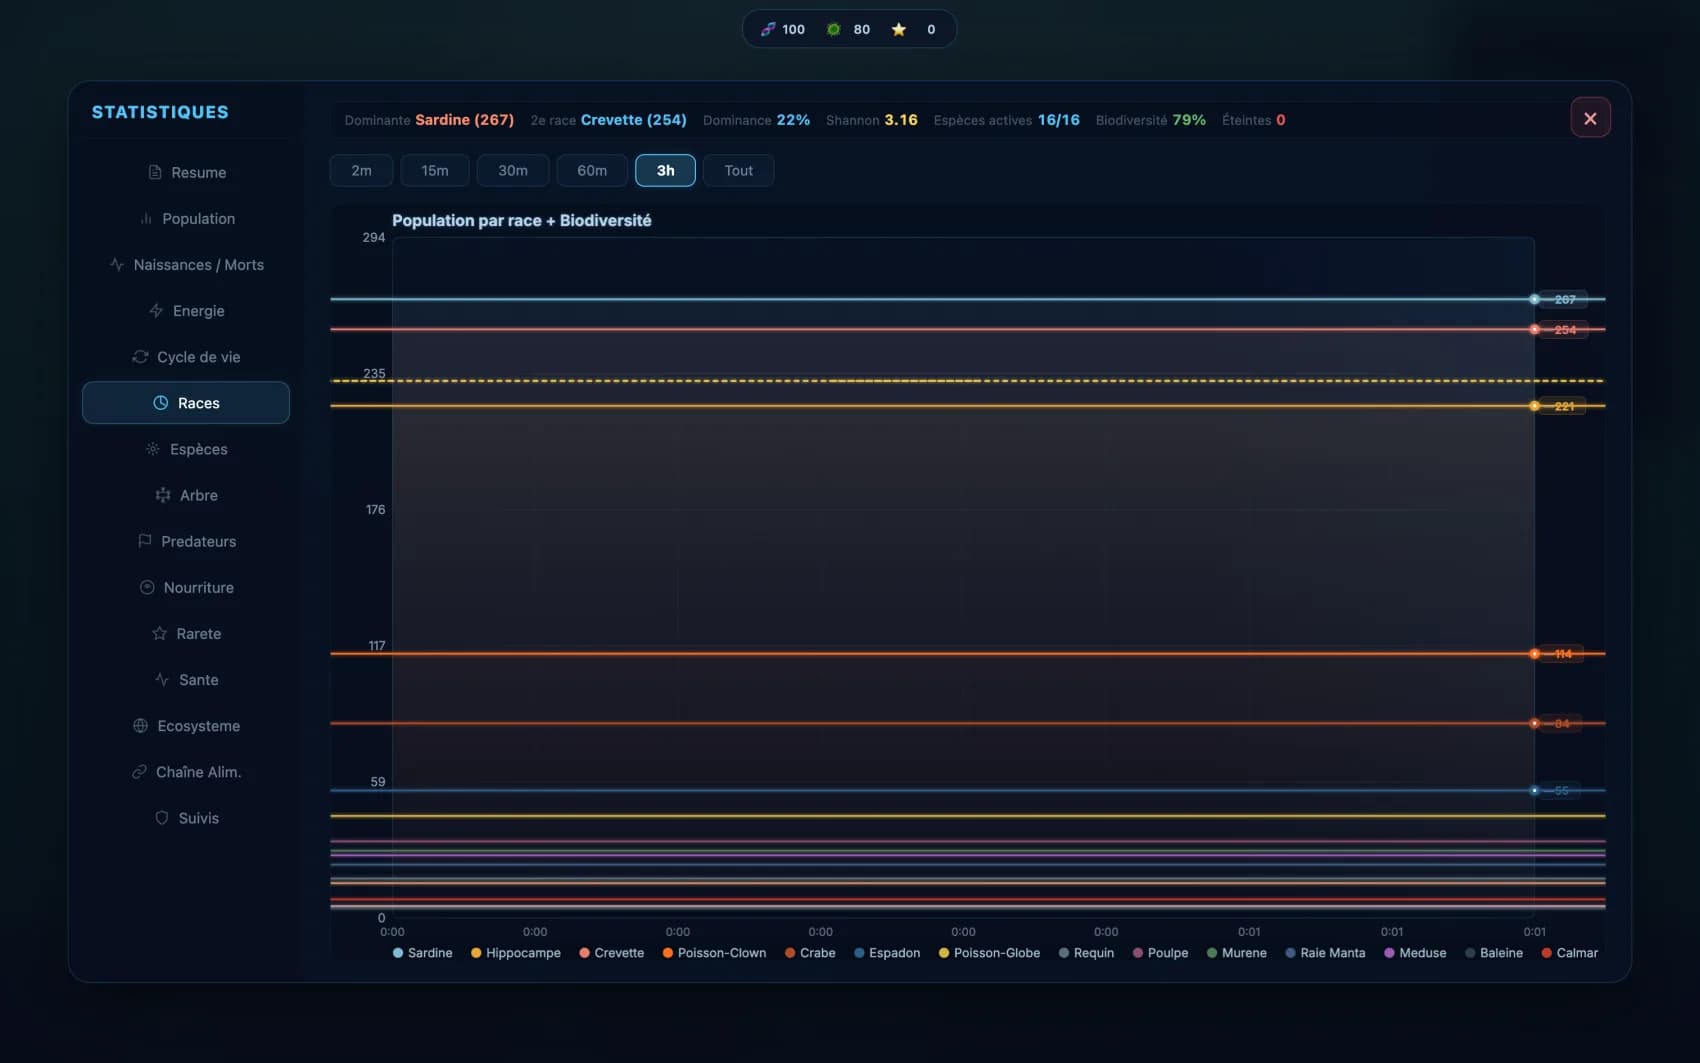This screenshot has width=1700, height=1063.
Task: Close the Statistiques panel
Action: (1590, 118)
